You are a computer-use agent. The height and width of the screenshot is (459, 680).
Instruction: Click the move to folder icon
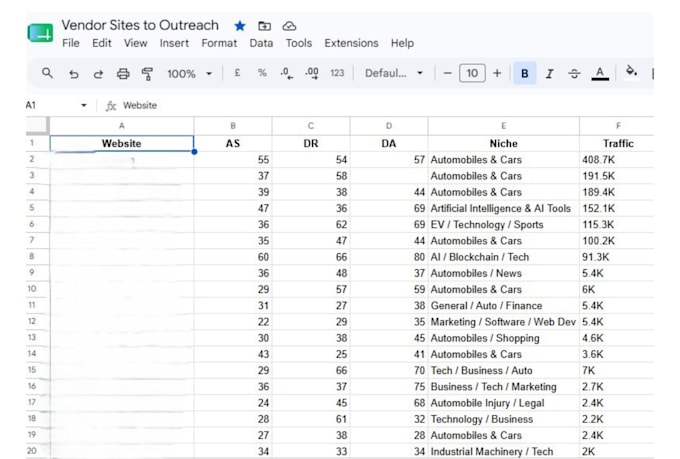[265, 26]
